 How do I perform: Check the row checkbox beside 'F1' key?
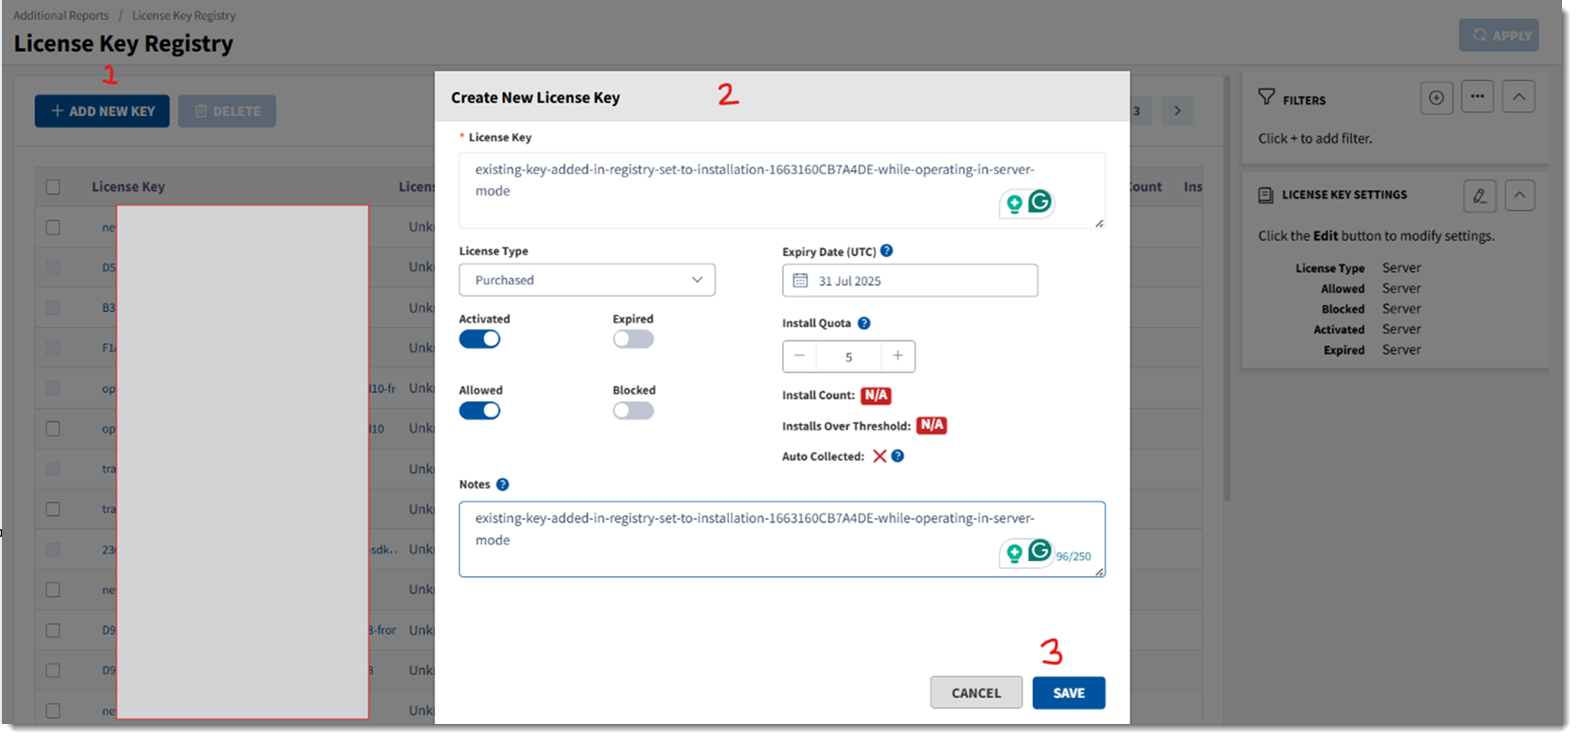[x=53, y=348]
